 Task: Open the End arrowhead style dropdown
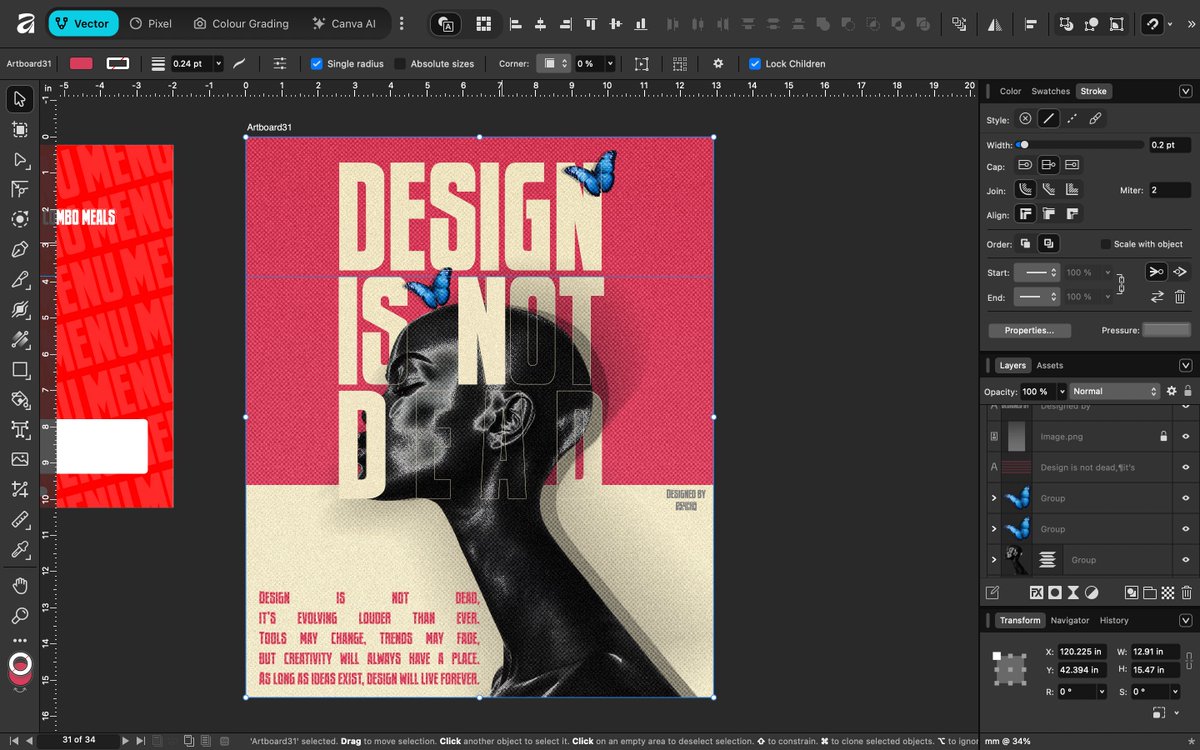coord(1036,297)
